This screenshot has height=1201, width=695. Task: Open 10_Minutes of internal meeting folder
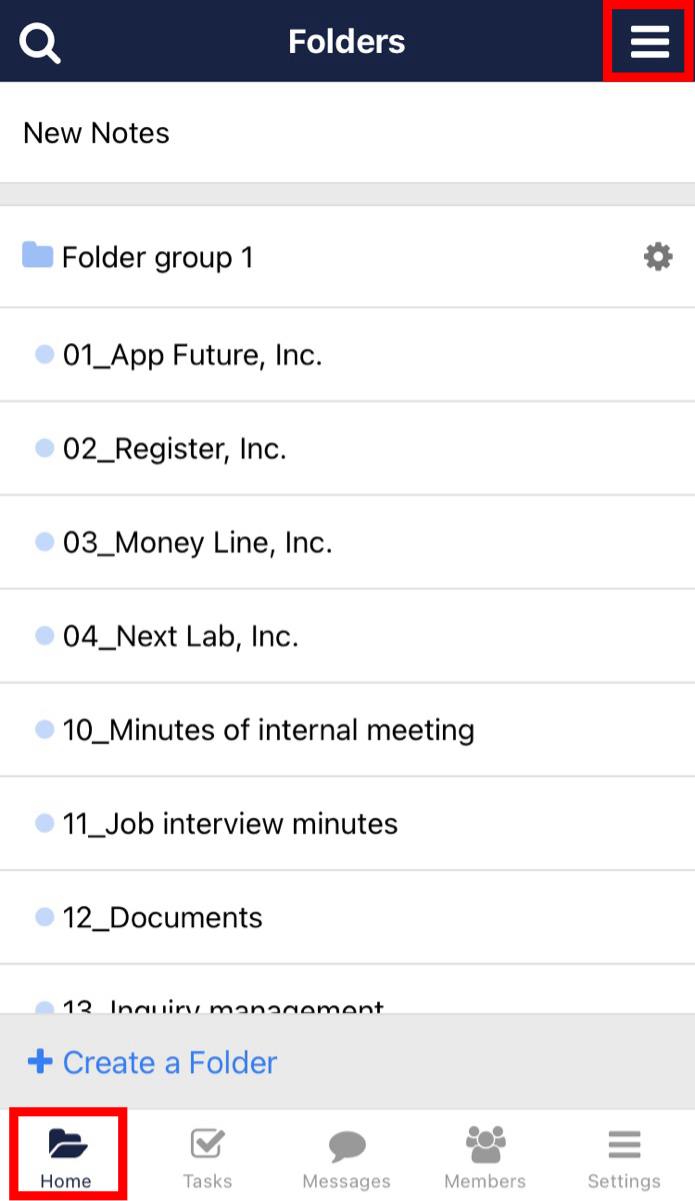coord(268,730)
